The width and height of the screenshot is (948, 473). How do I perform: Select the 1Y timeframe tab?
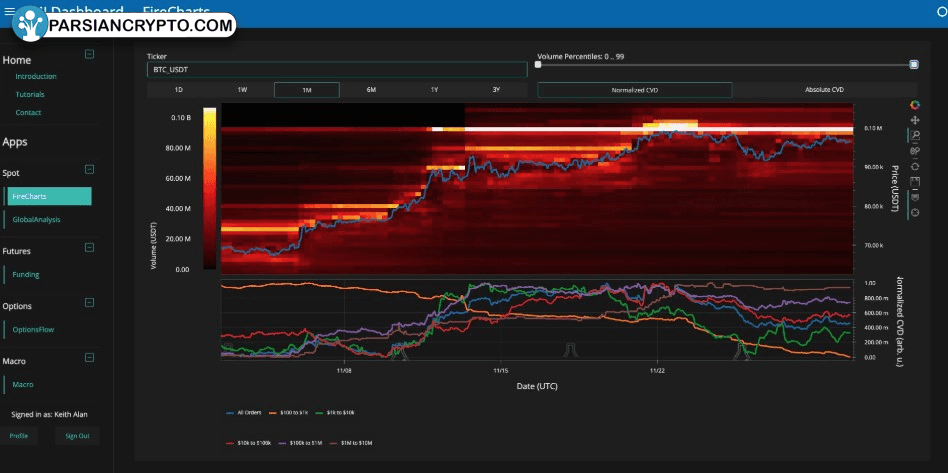(x=434, y=90)
